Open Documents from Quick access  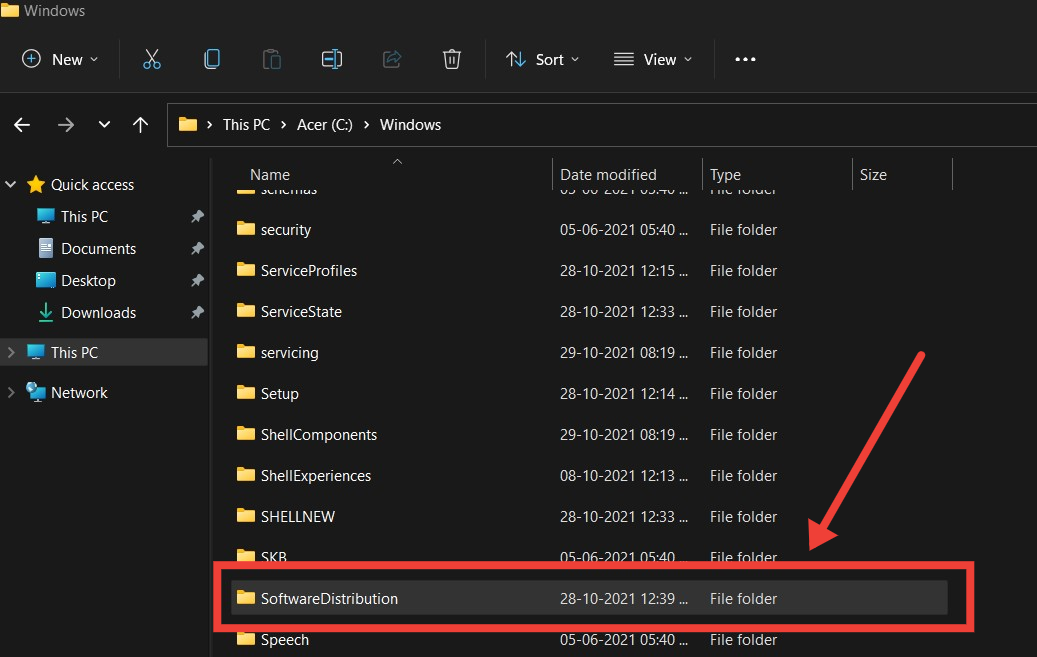[98, 249]
